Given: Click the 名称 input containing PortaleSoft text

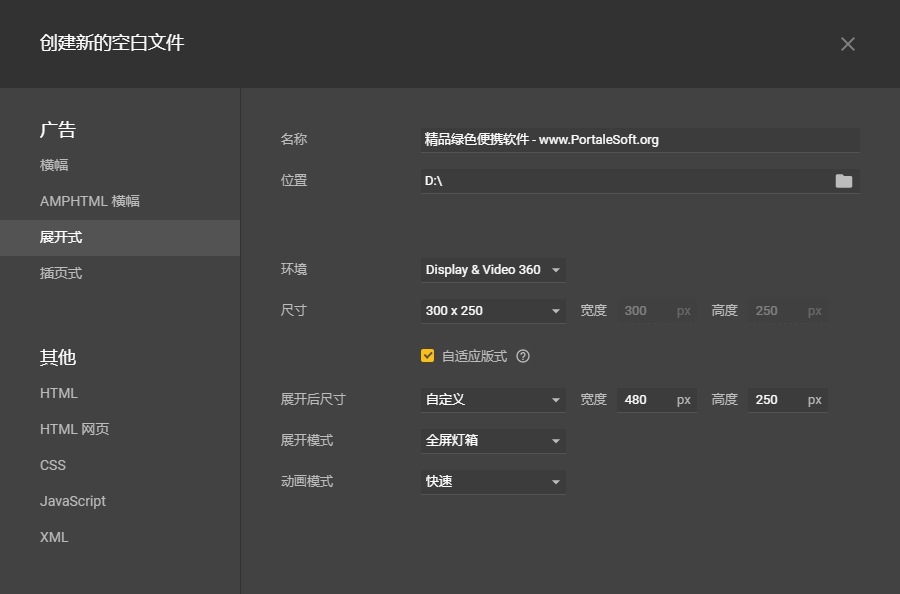Looking at the screenshot, I should 640,139.
